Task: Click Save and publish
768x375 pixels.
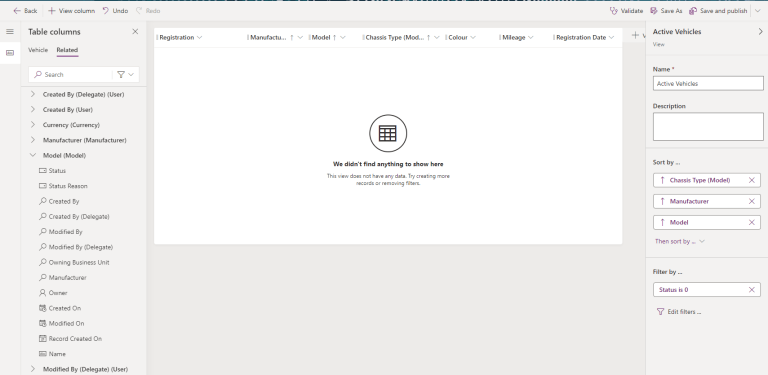Action: [x=718, y=11]
